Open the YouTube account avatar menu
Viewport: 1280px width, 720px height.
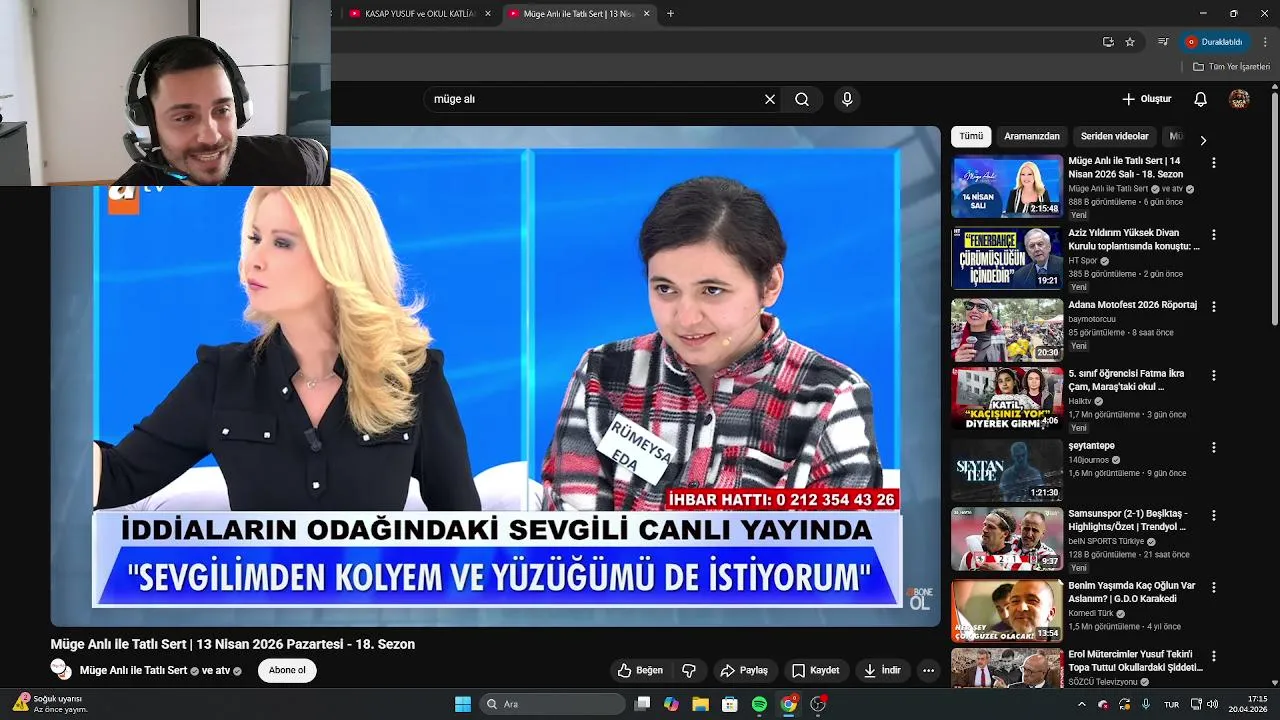click(1239, 99)
